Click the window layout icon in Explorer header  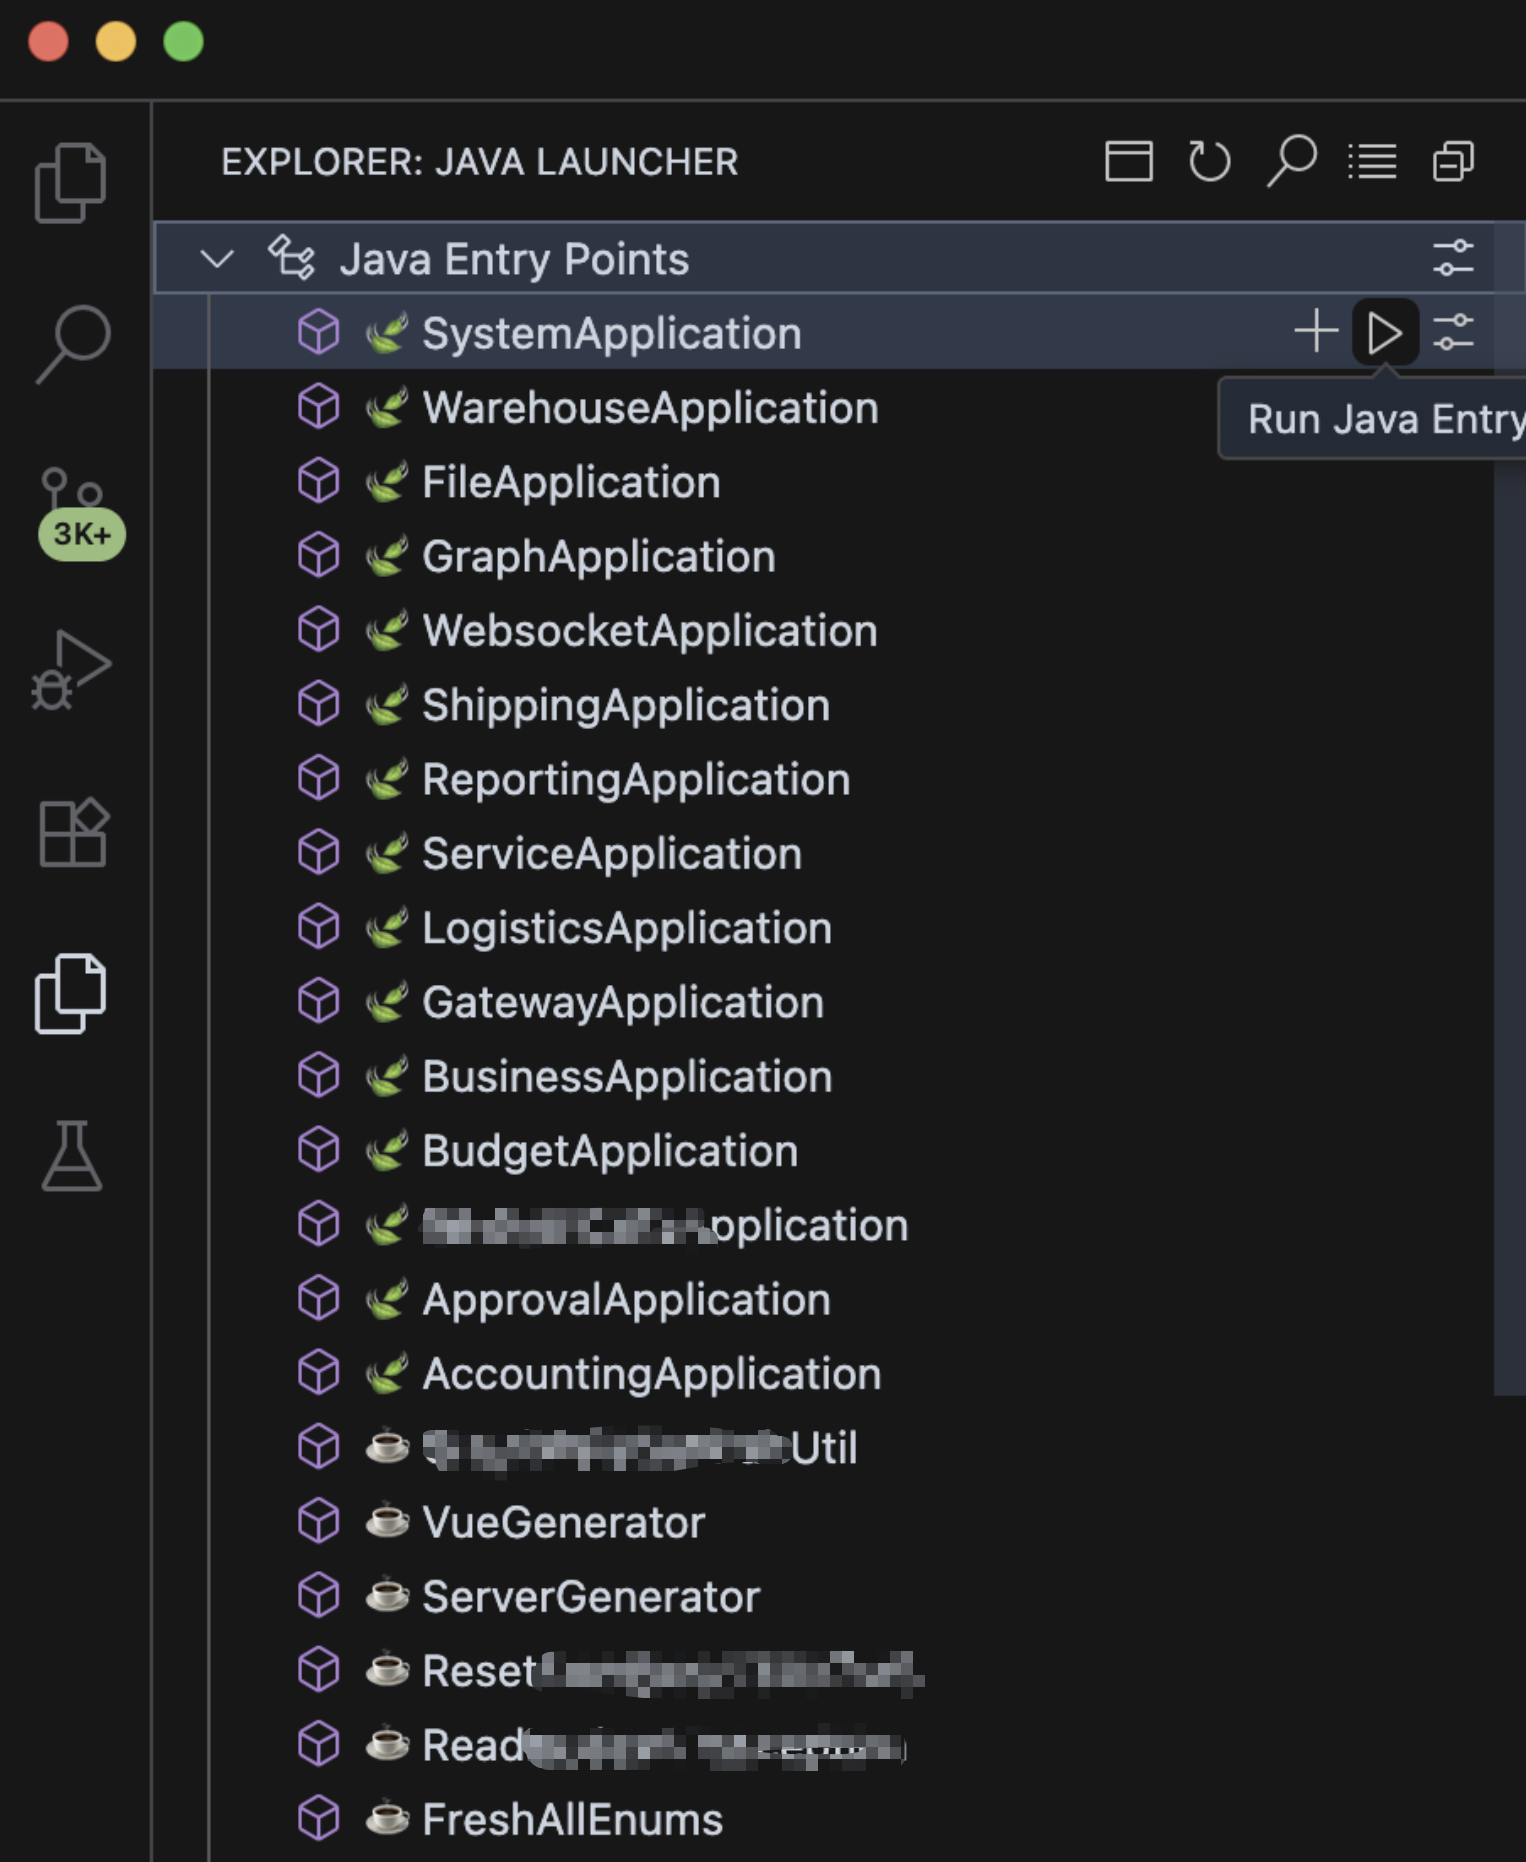(x=1129, y=161)
